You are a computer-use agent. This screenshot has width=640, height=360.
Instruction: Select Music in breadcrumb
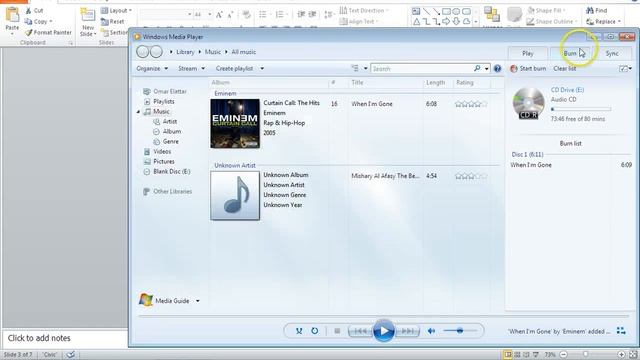coord(213,52)
